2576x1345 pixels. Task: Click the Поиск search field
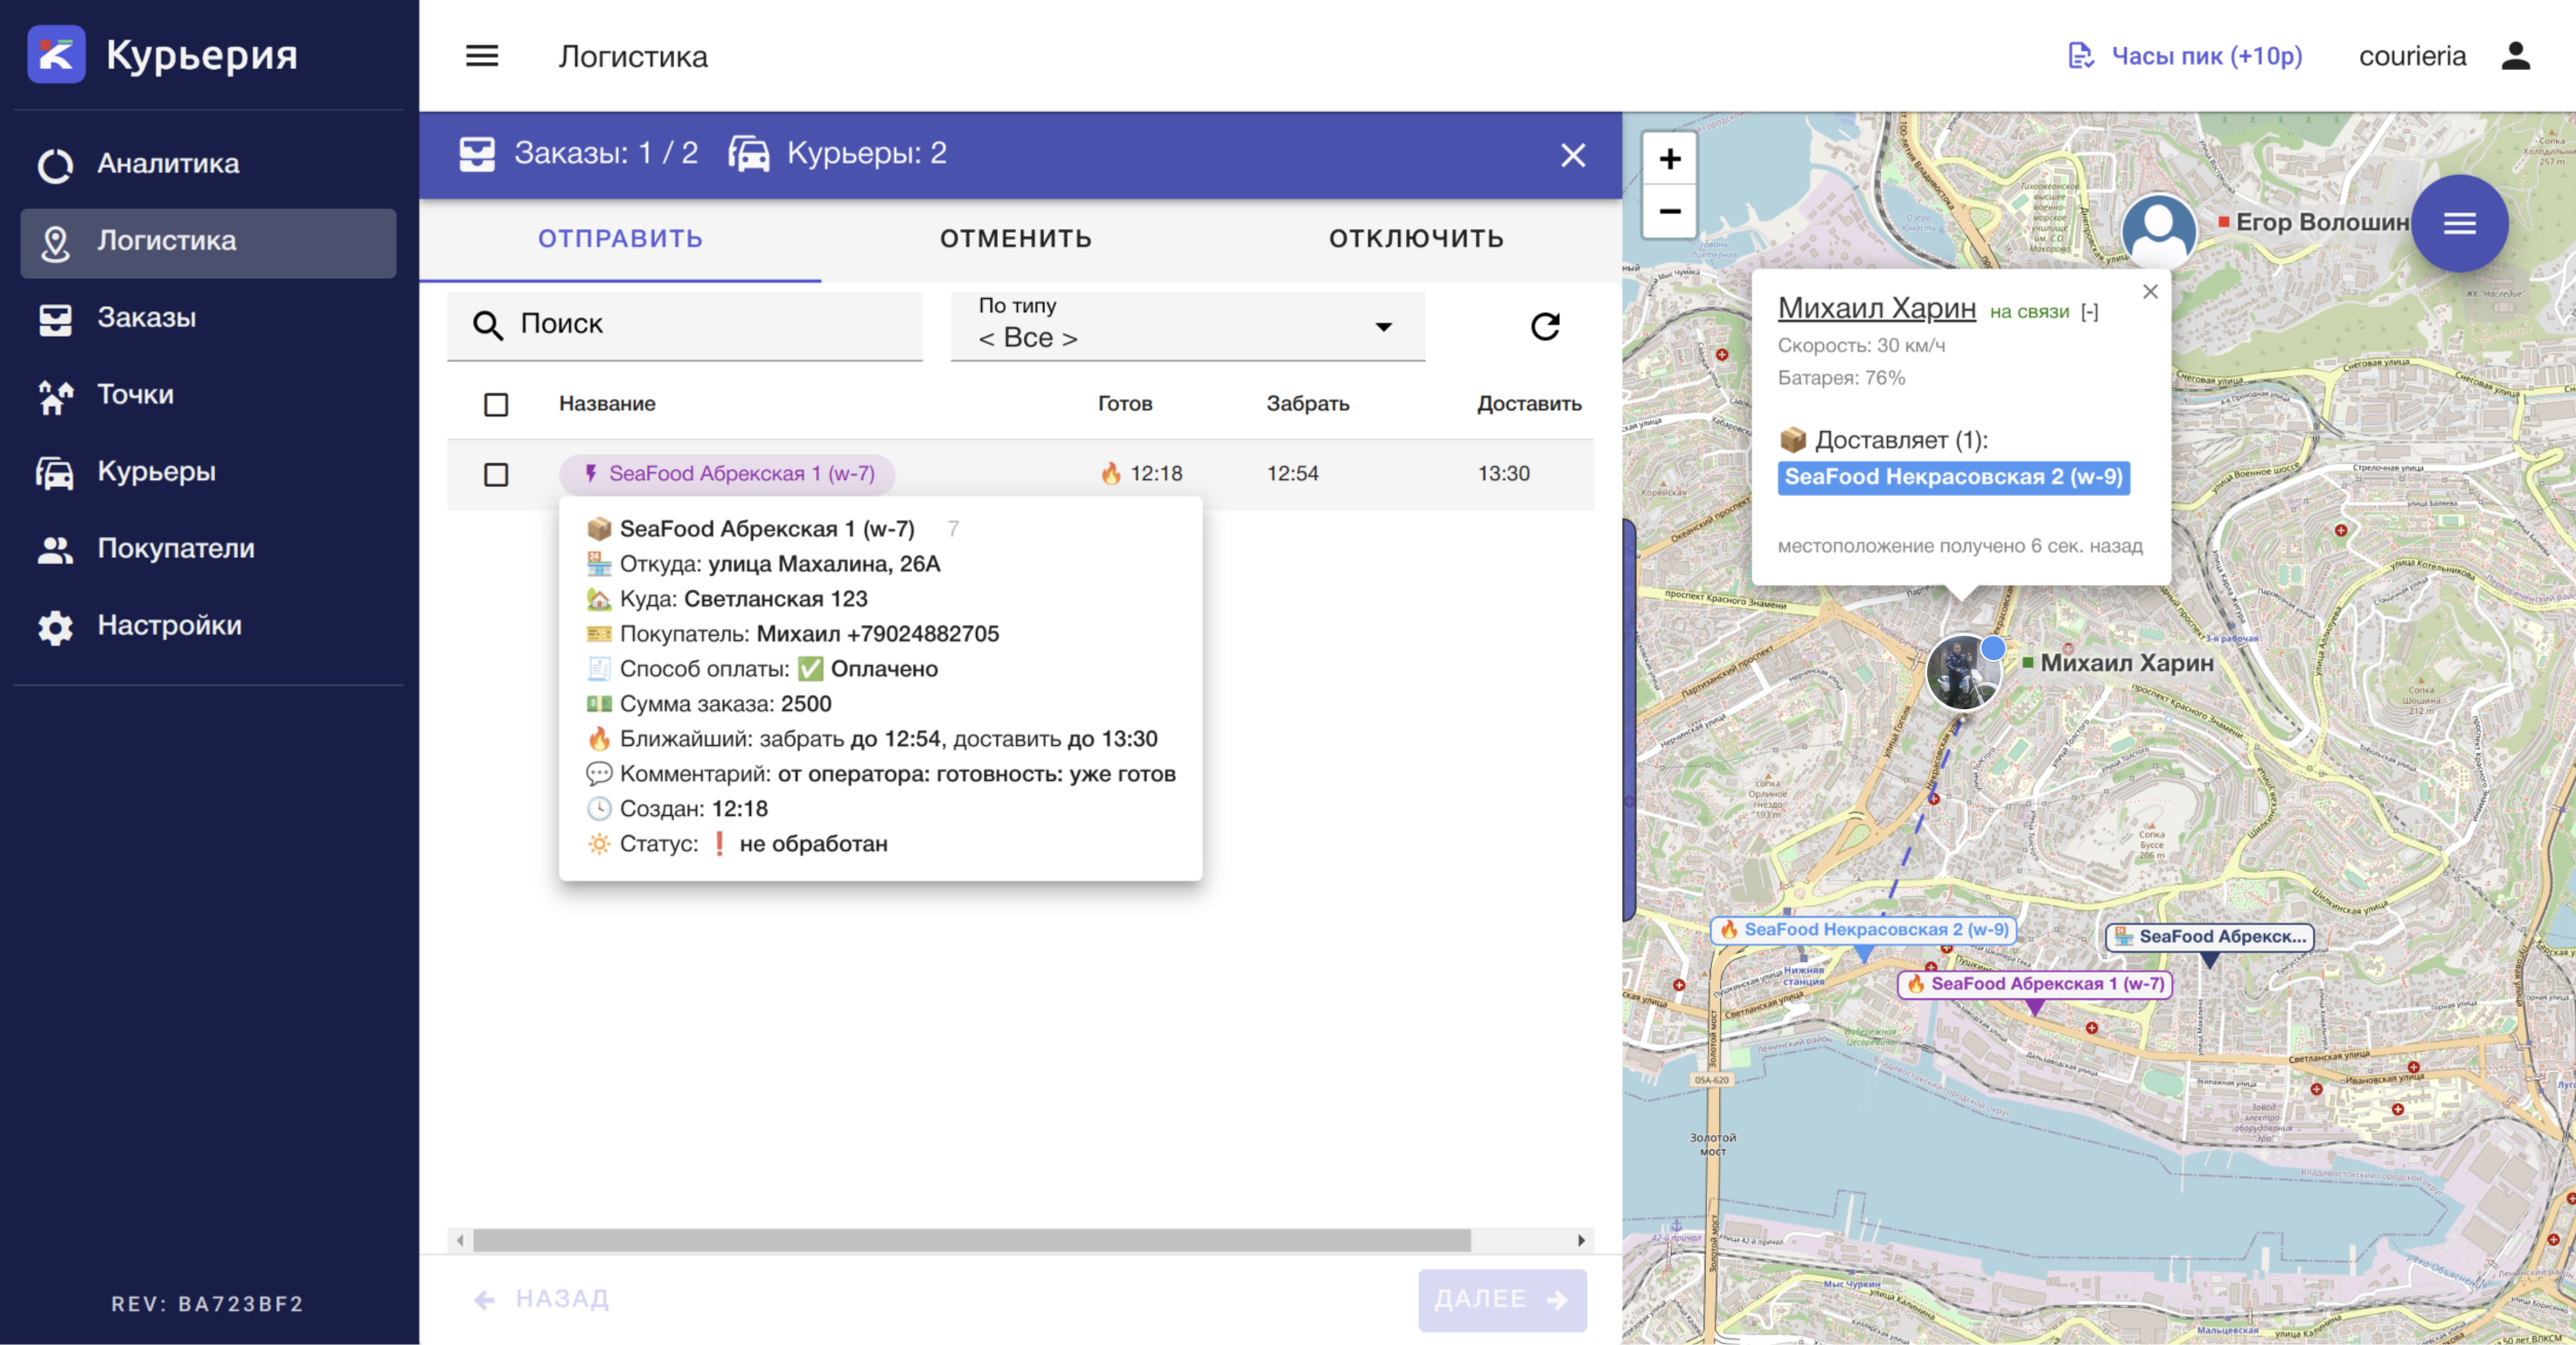pos(700,324)
